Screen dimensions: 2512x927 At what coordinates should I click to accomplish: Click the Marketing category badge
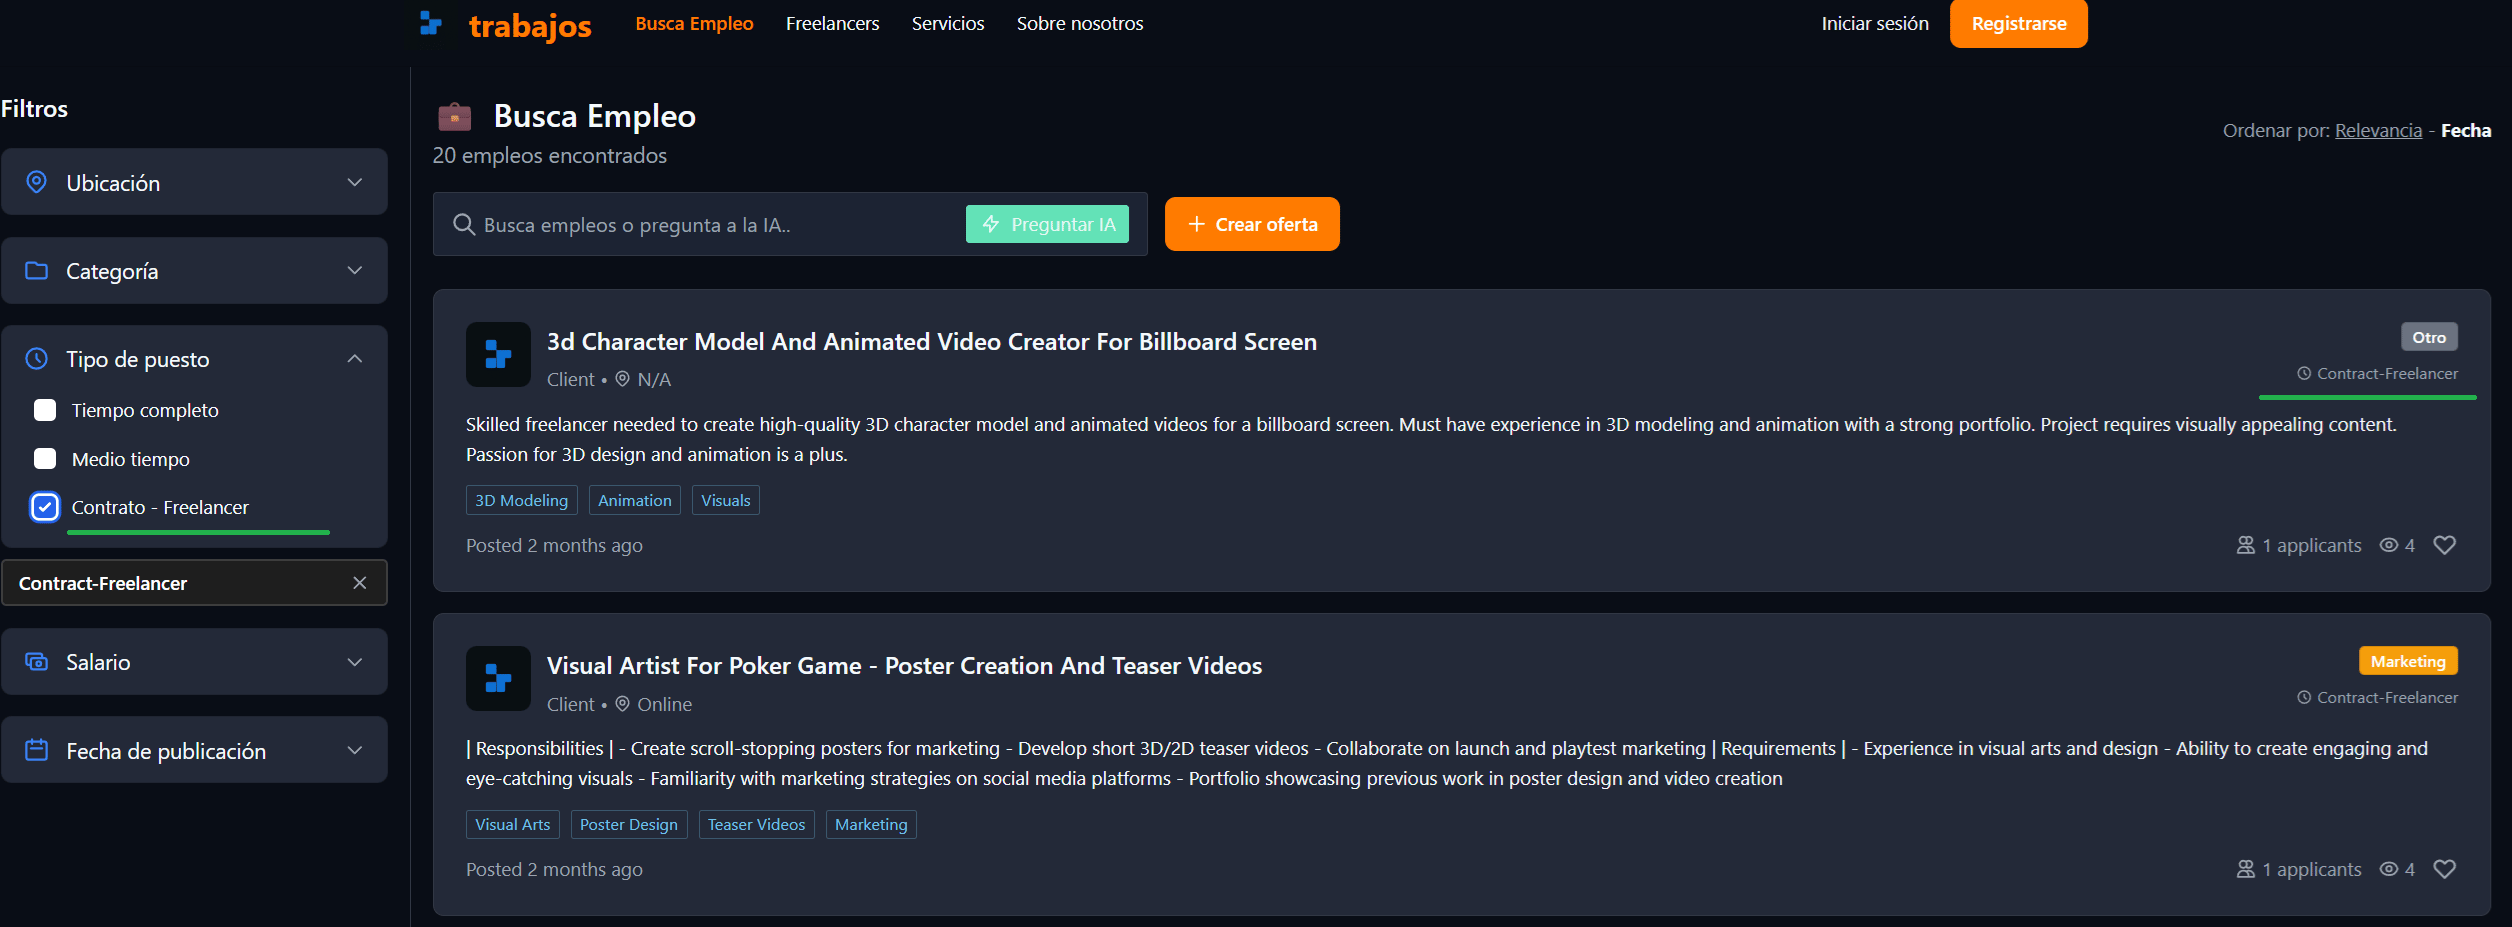pos(2408,661)
